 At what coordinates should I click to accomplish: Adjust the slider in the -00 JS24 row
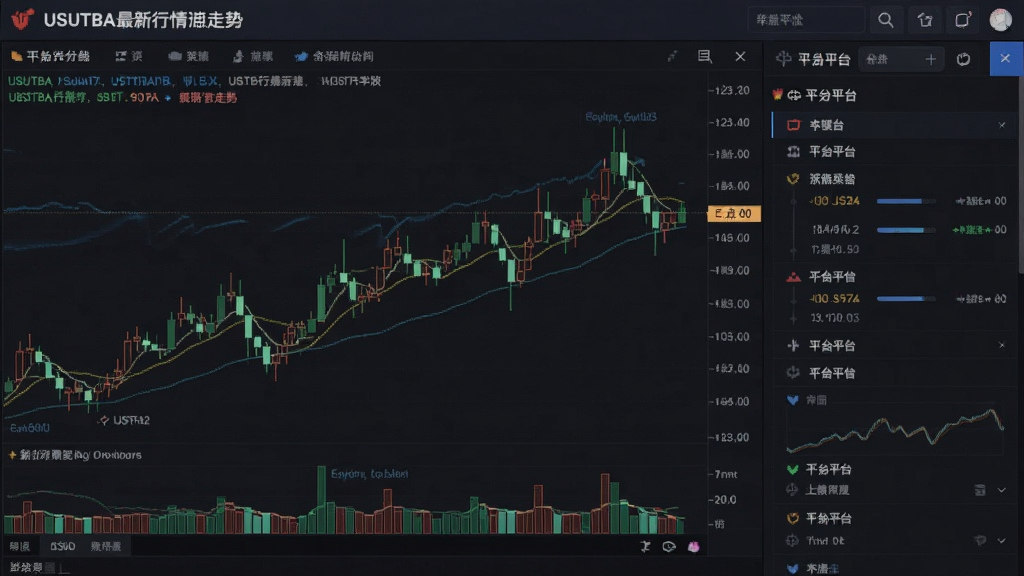tap(906, 201)
